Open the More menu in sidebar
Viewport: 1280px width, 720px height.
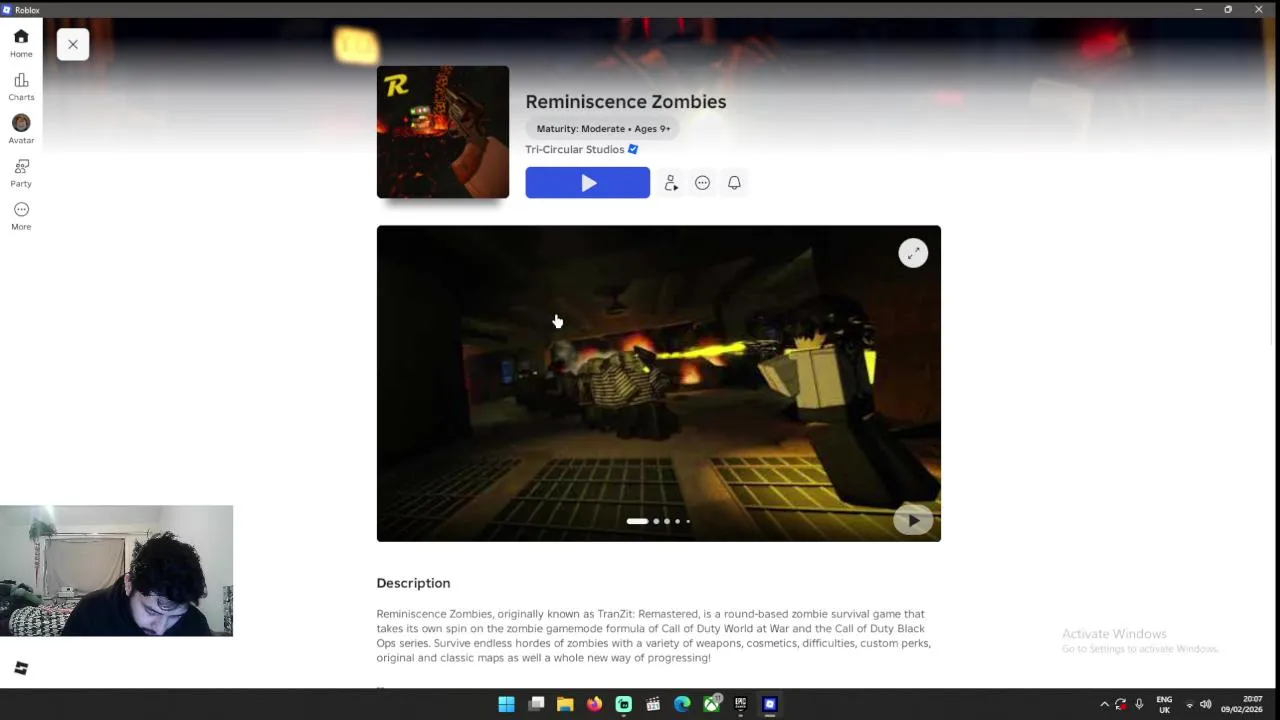point(21,215)
